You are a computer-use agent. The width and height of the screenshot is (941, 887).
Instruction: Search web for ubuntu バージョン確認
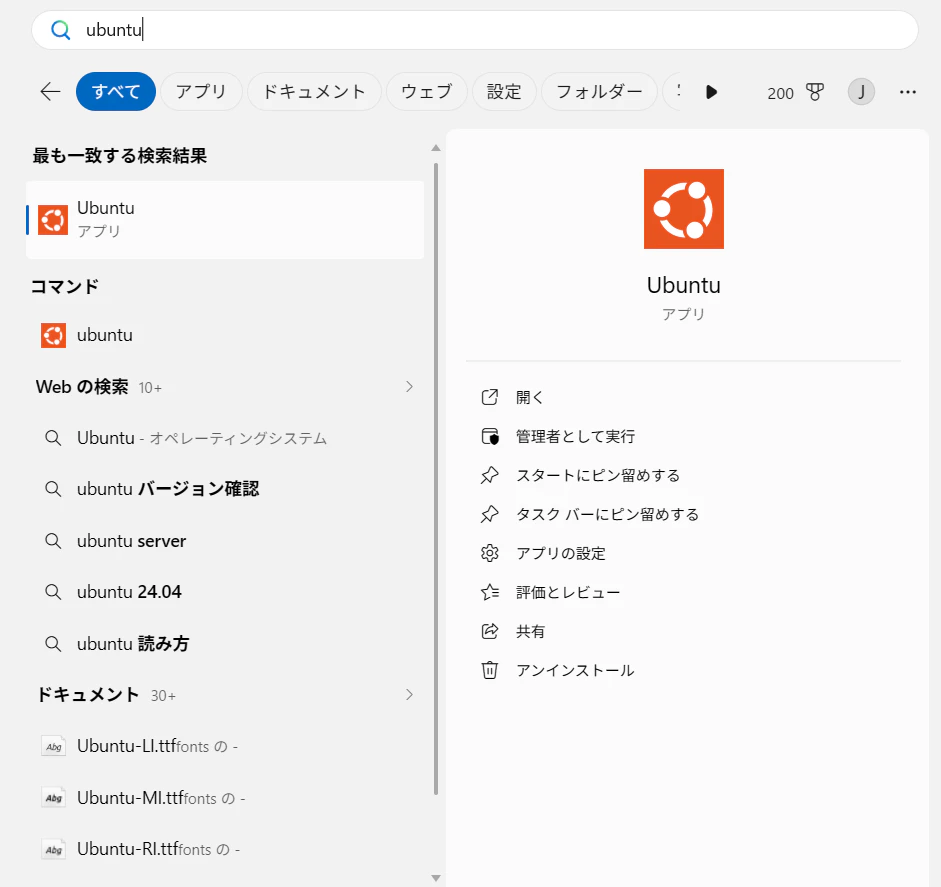tap(225, 489)
